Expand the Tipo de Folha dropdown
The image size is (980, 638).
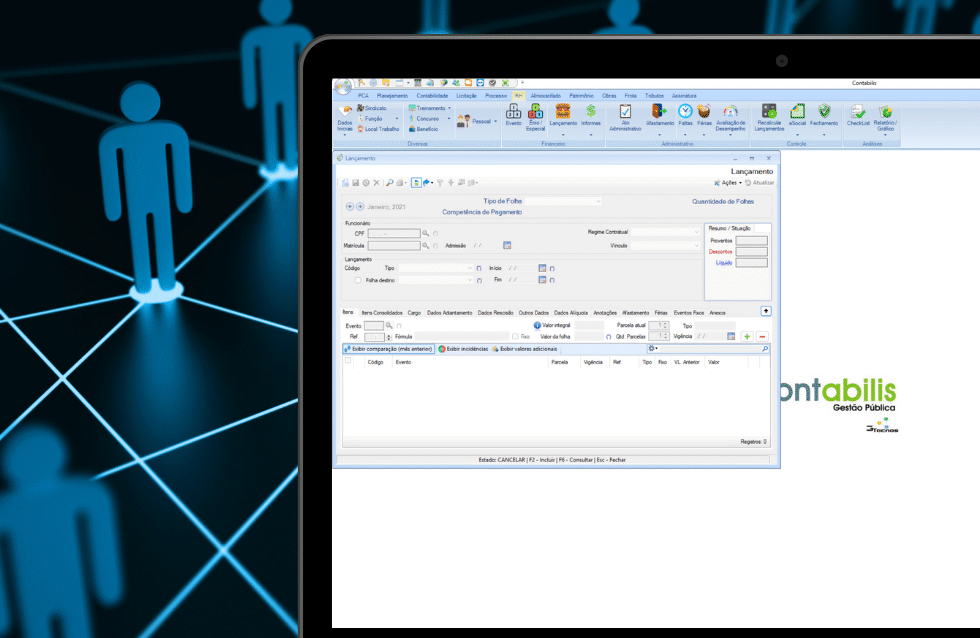598,201
